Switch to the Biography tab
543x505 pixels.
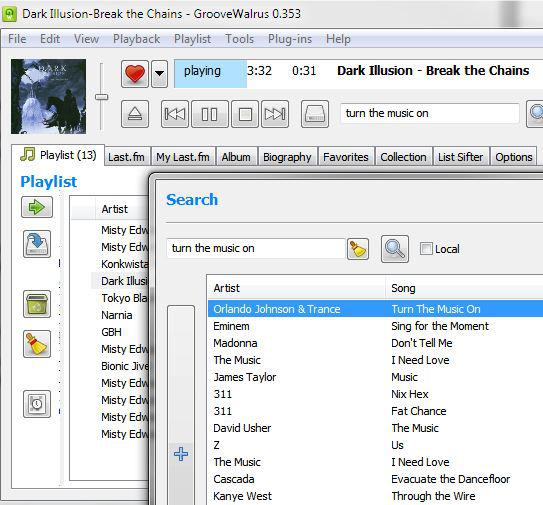click(287, 157)
